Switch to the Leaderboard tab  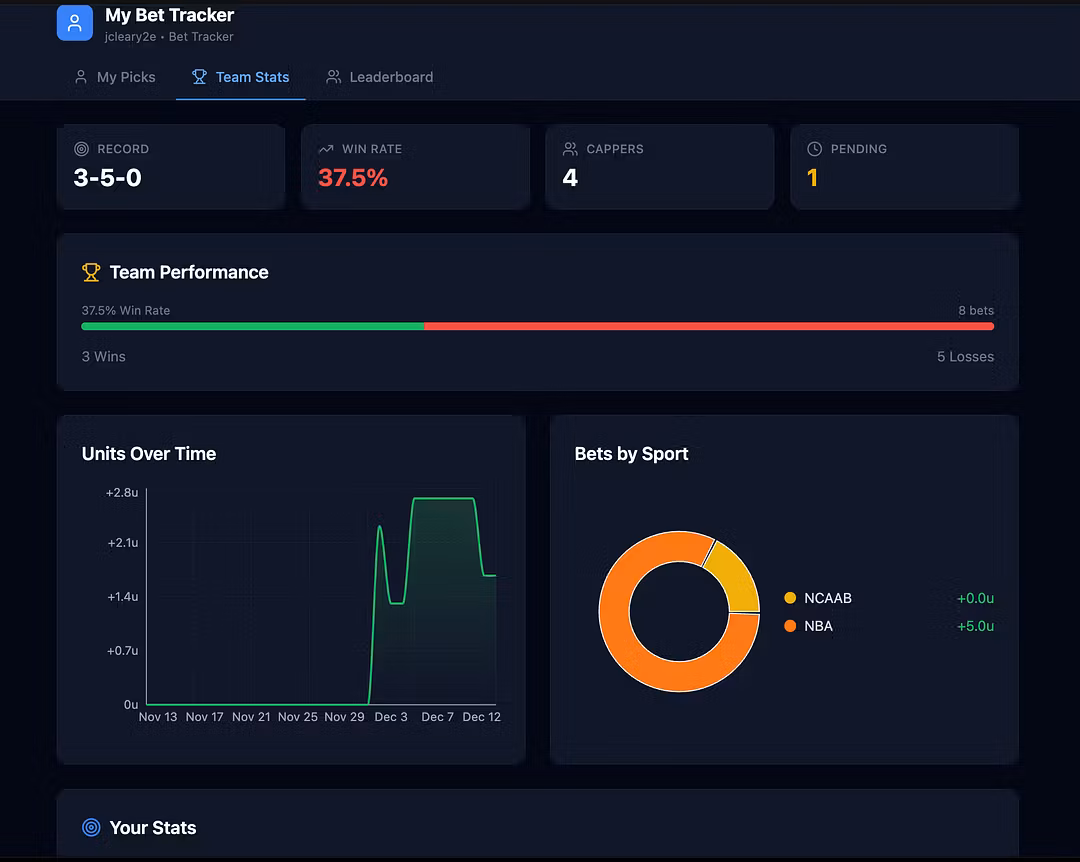tap(380, 77)
